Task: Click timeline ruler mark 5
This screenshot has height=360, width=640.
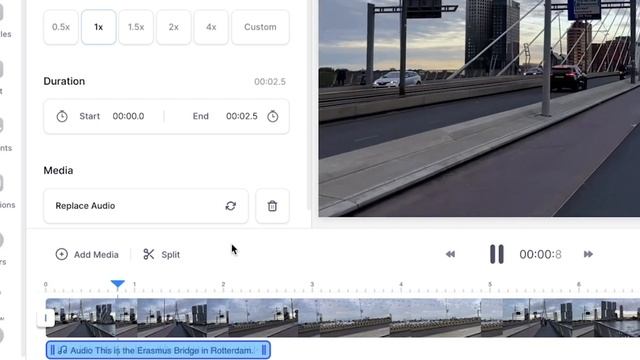Action: pos(490,284)
